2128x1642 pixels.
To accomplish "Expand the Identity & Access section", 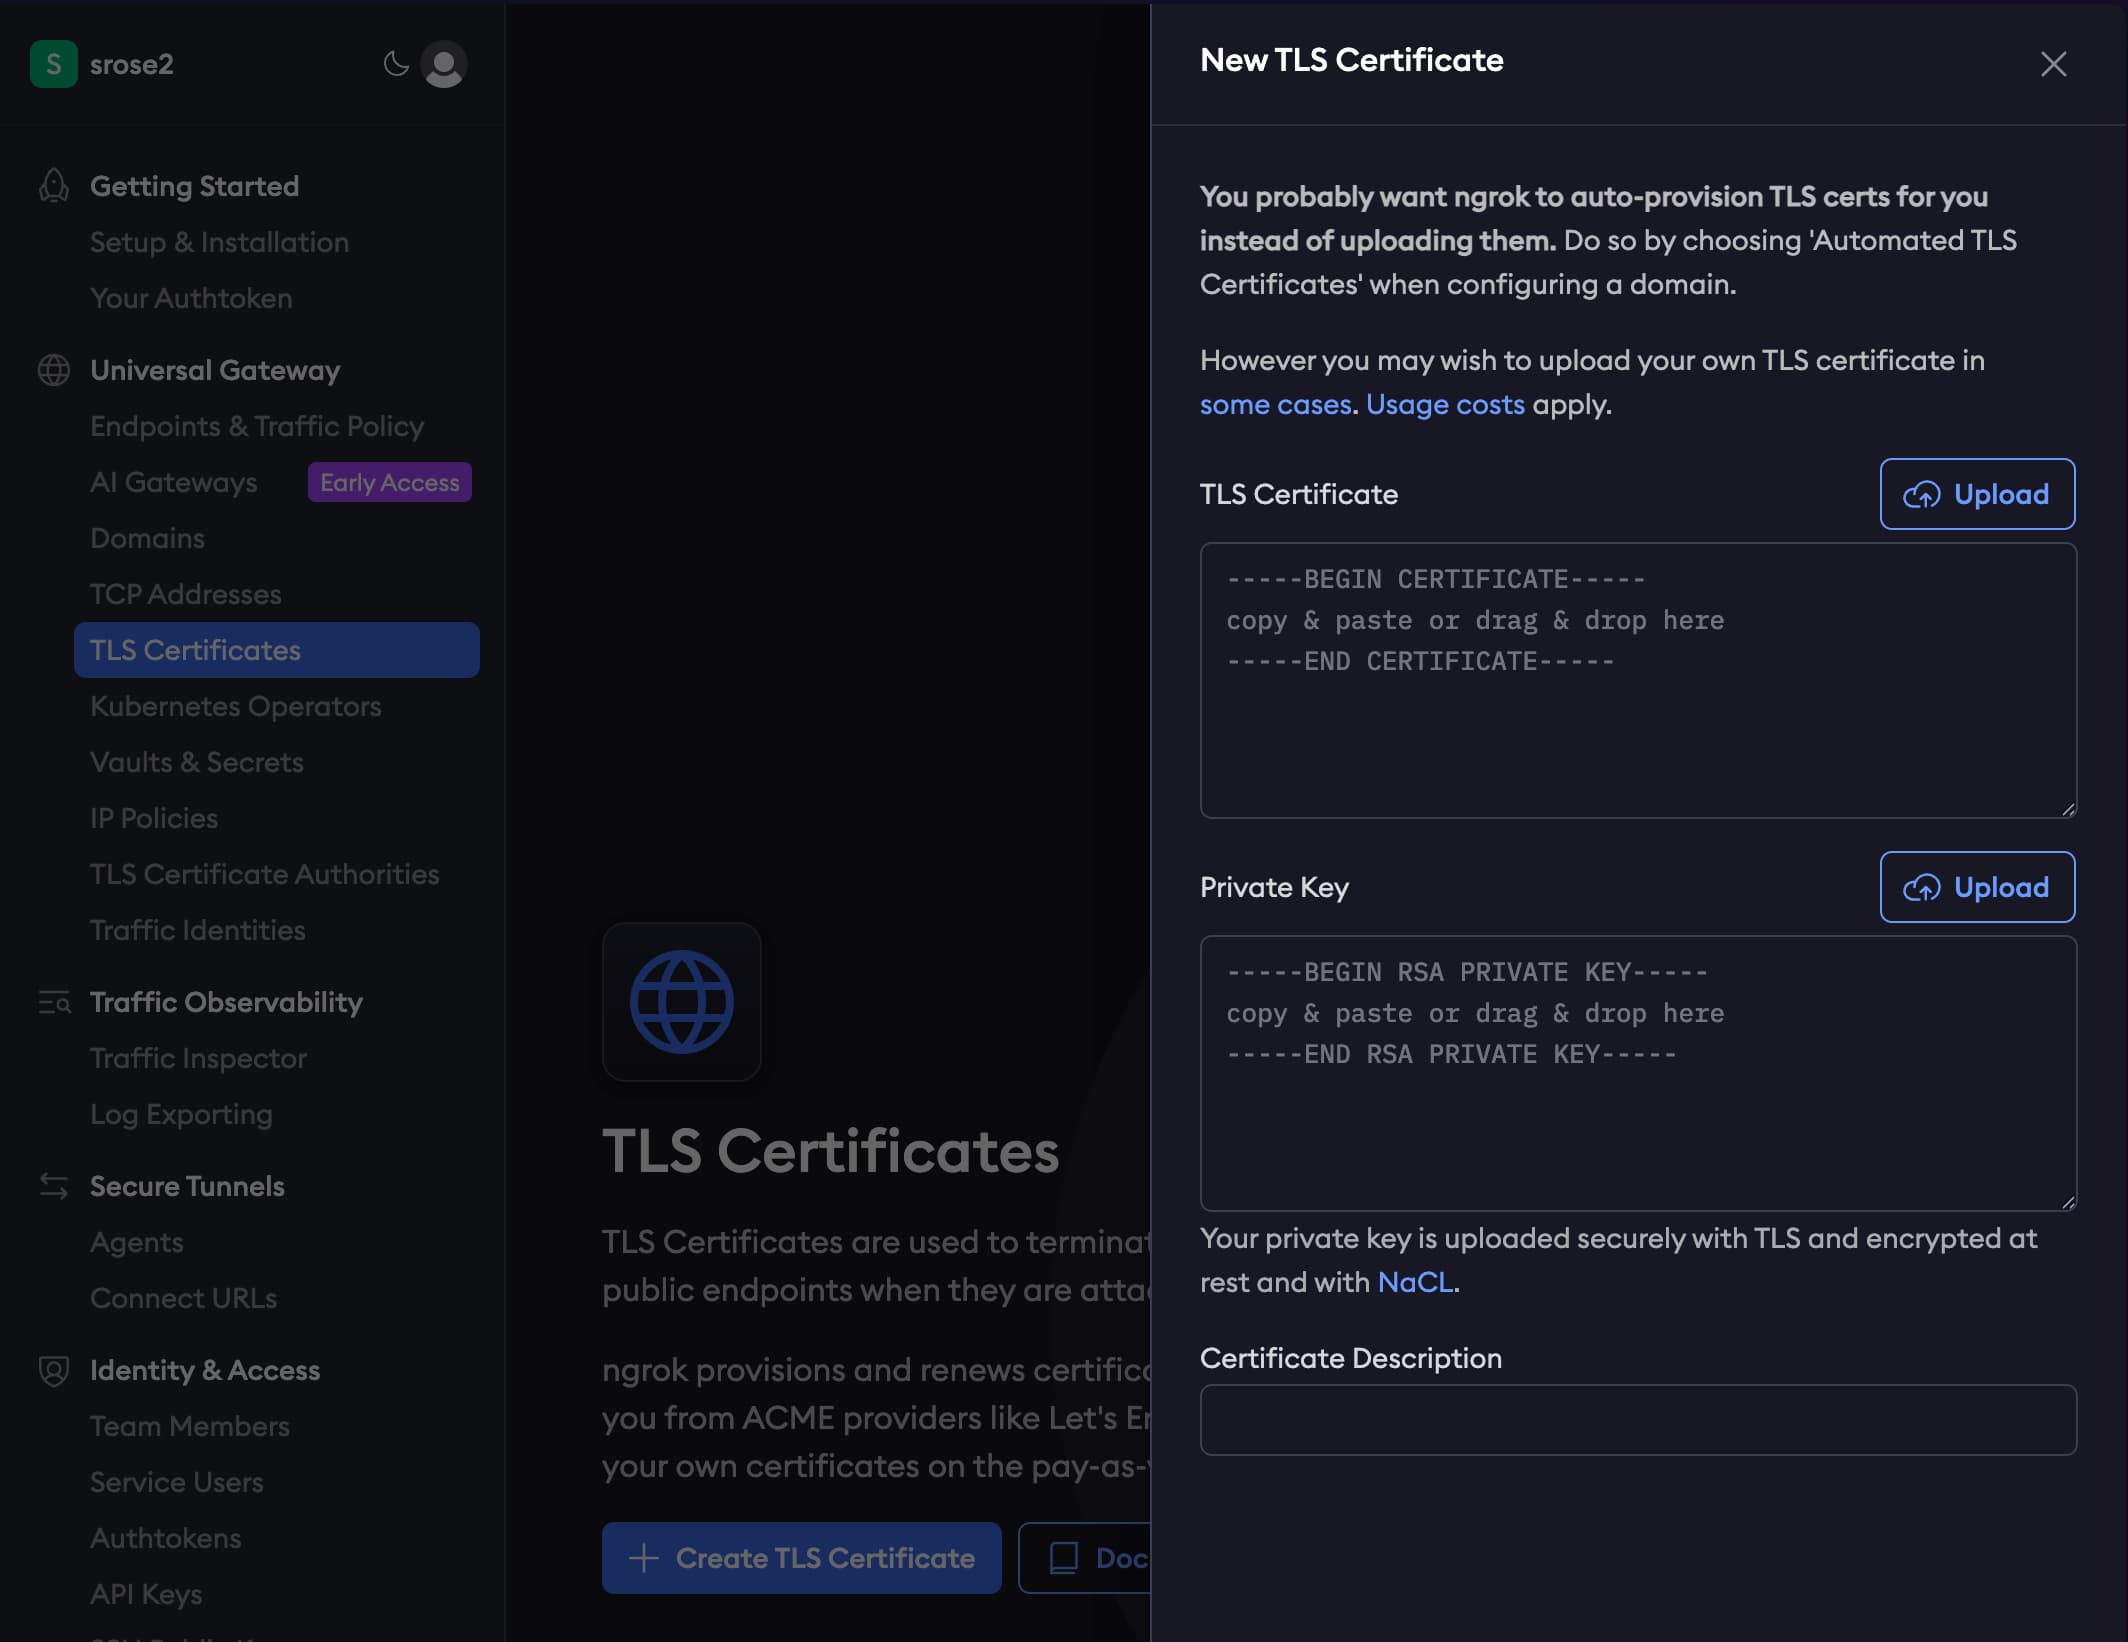I will 204,1369.
